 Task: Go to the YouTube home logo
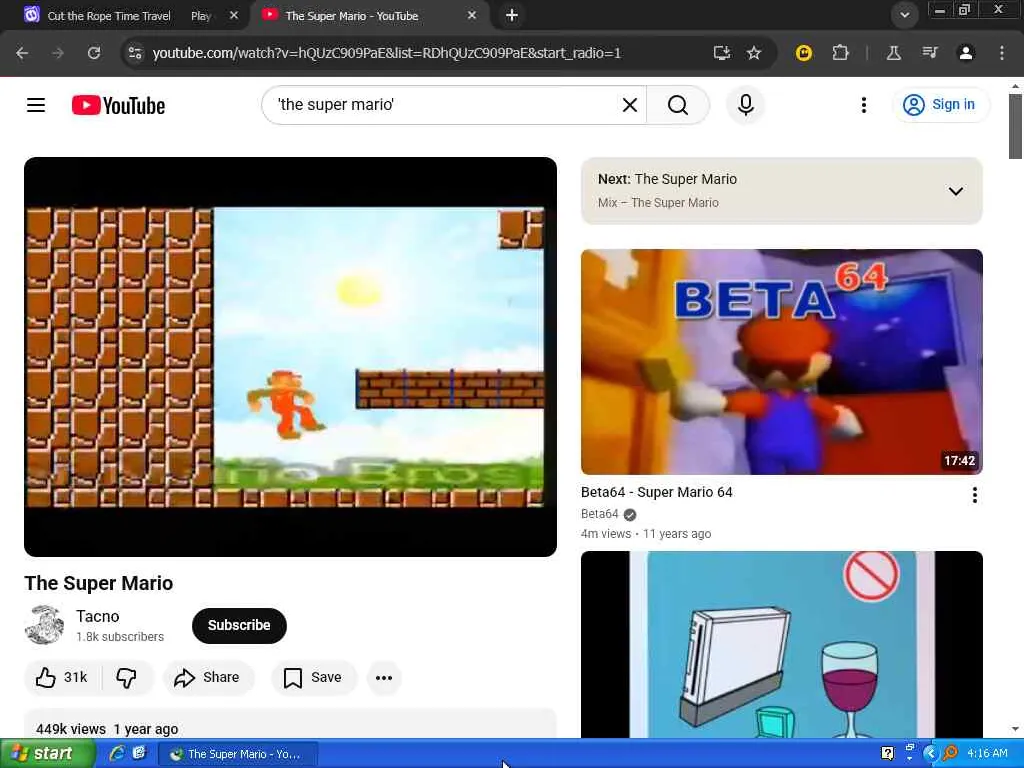pyautogui.click(x=118, y=105)
